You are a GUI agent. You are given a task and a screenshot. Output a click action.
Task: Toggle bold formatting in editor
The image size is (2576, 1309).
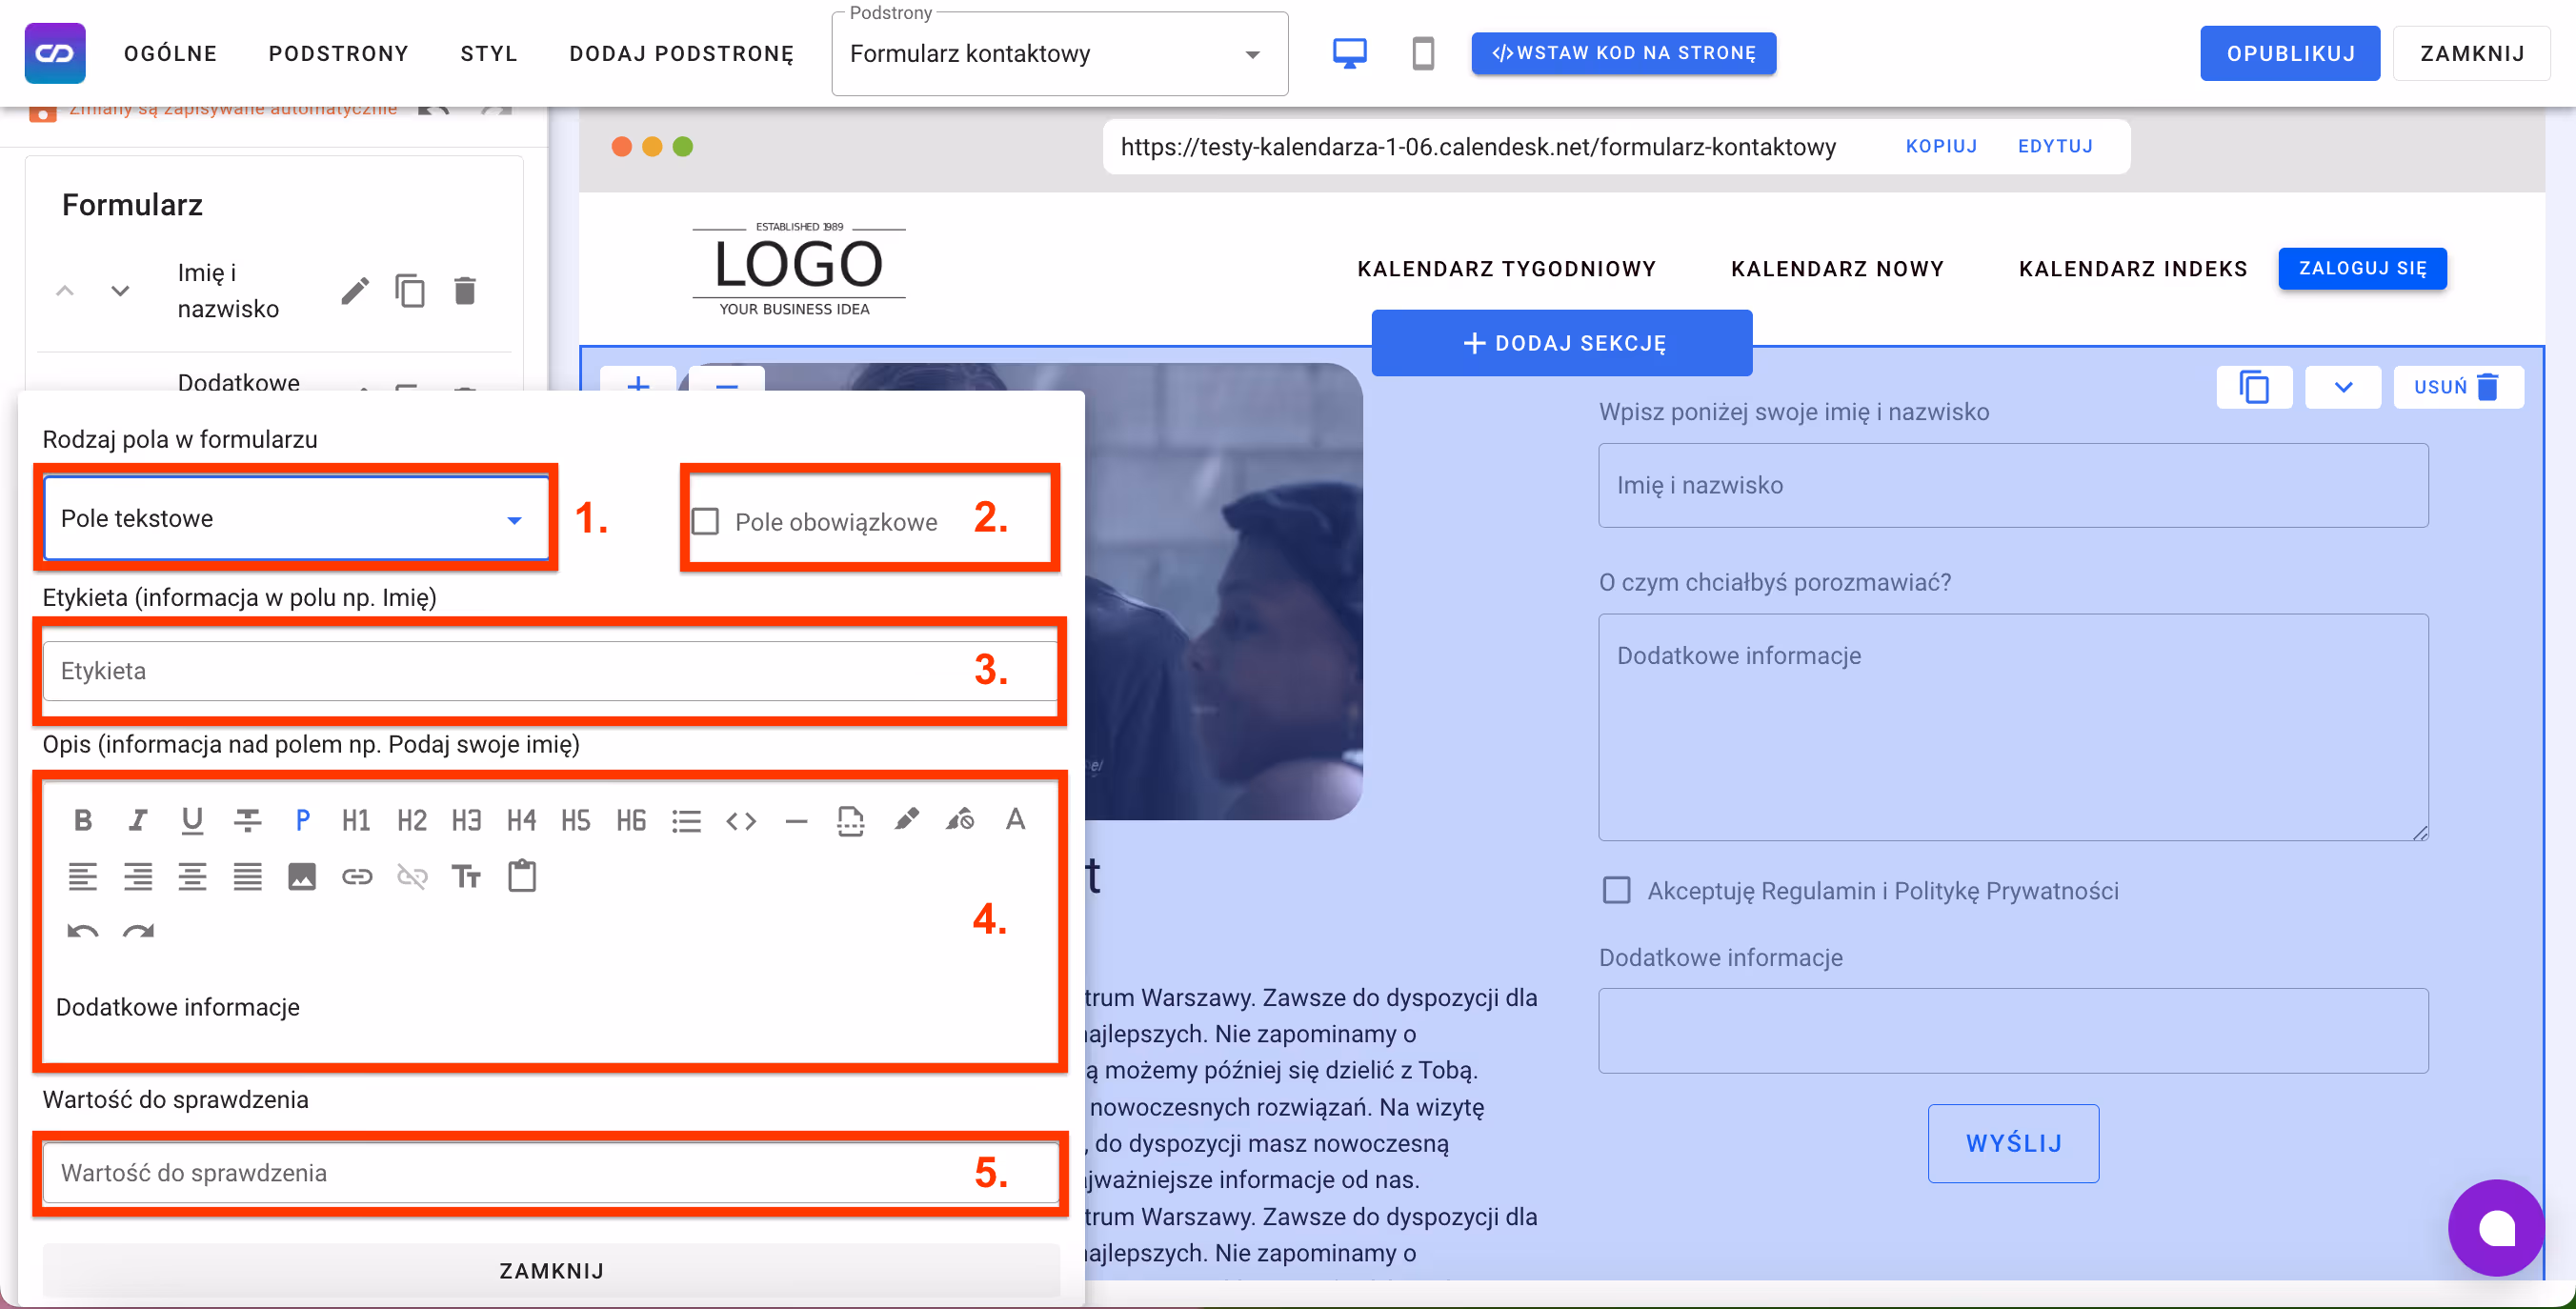pyautogui.click(x=83, y=821)
